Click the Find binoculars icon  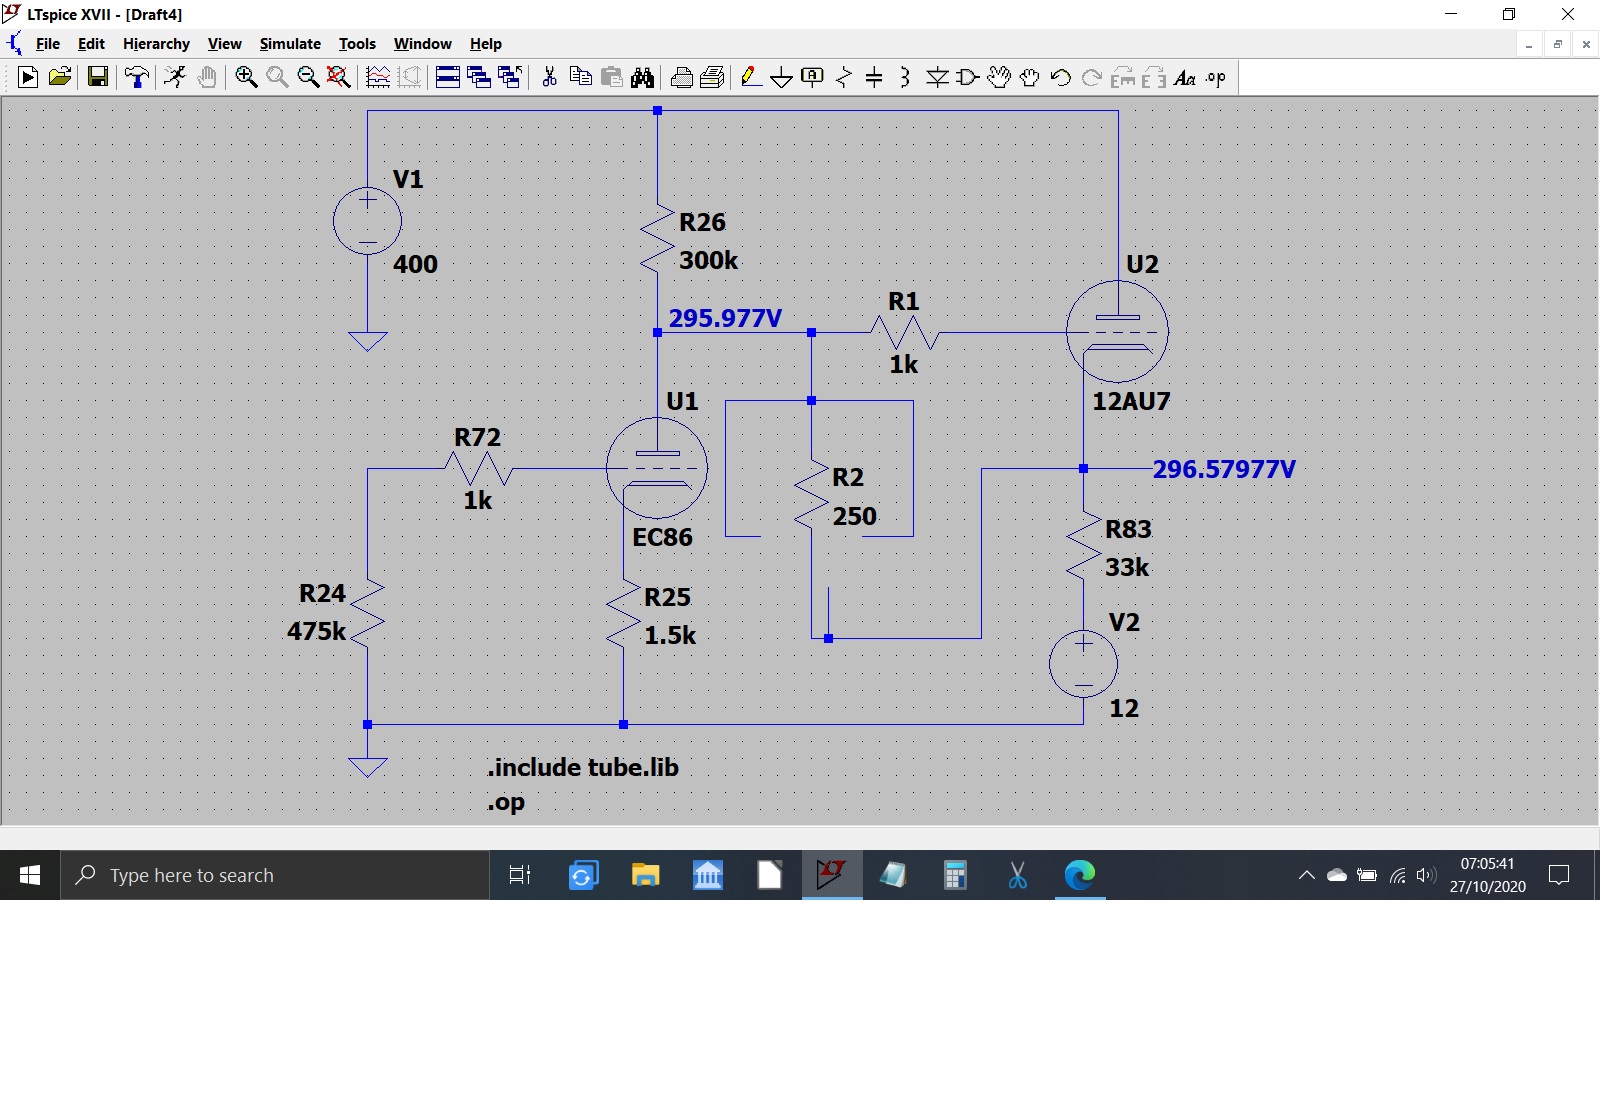pyautogui.click(x=642, y=77)
